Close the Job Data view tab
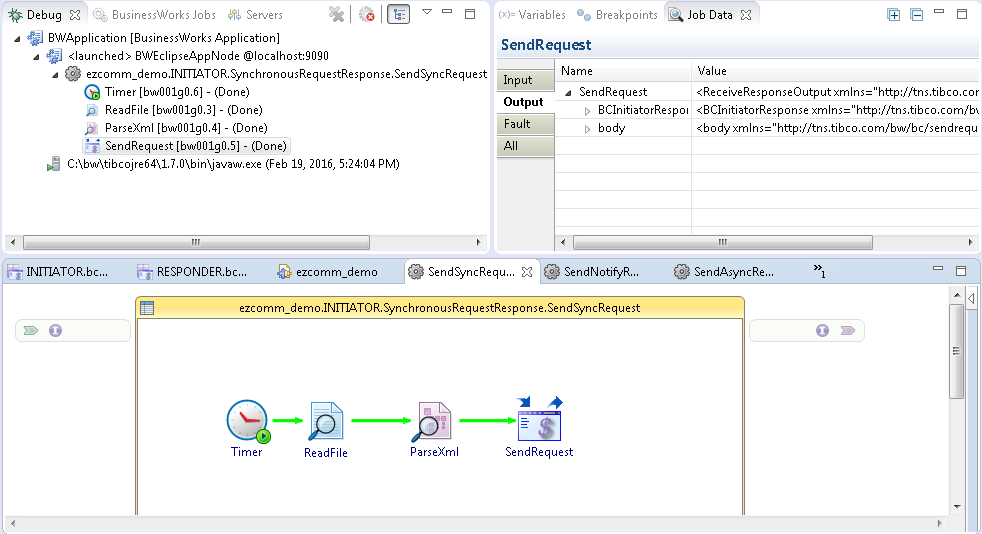This screenshot has width=982, height=534. [746, 14]
